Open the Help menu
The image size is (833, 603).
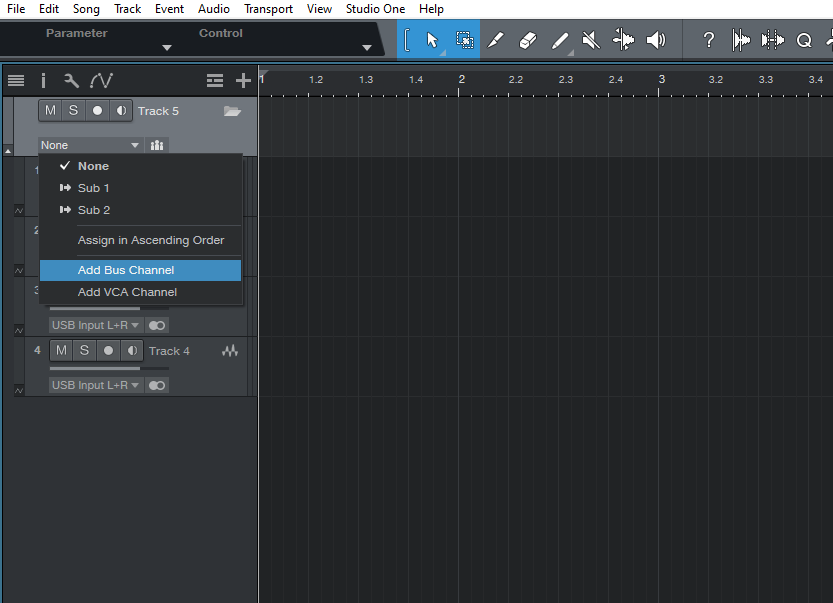pyautogui.click(x=431, y=9)
